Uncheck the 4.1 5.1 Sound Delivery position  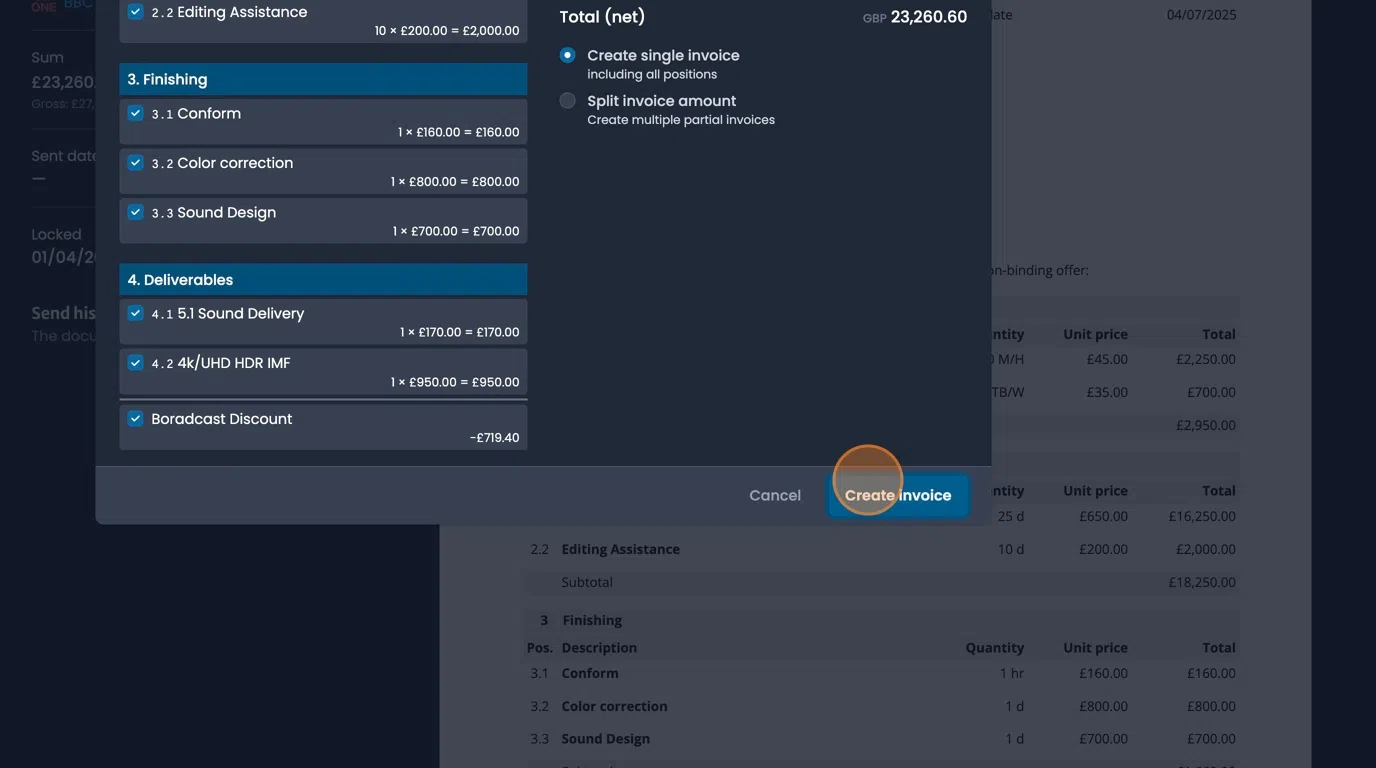[x=135, y=313]
